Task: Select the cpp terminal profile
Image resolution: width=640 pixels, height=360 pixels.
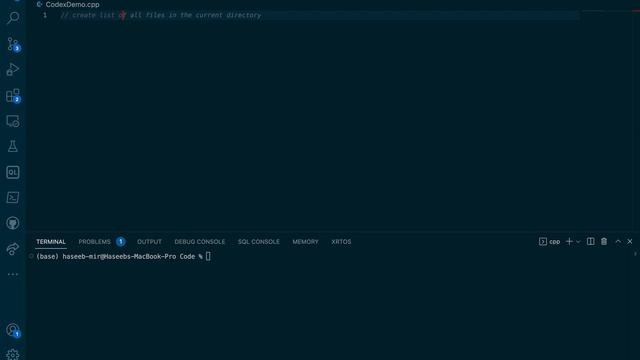Action: 549,242
